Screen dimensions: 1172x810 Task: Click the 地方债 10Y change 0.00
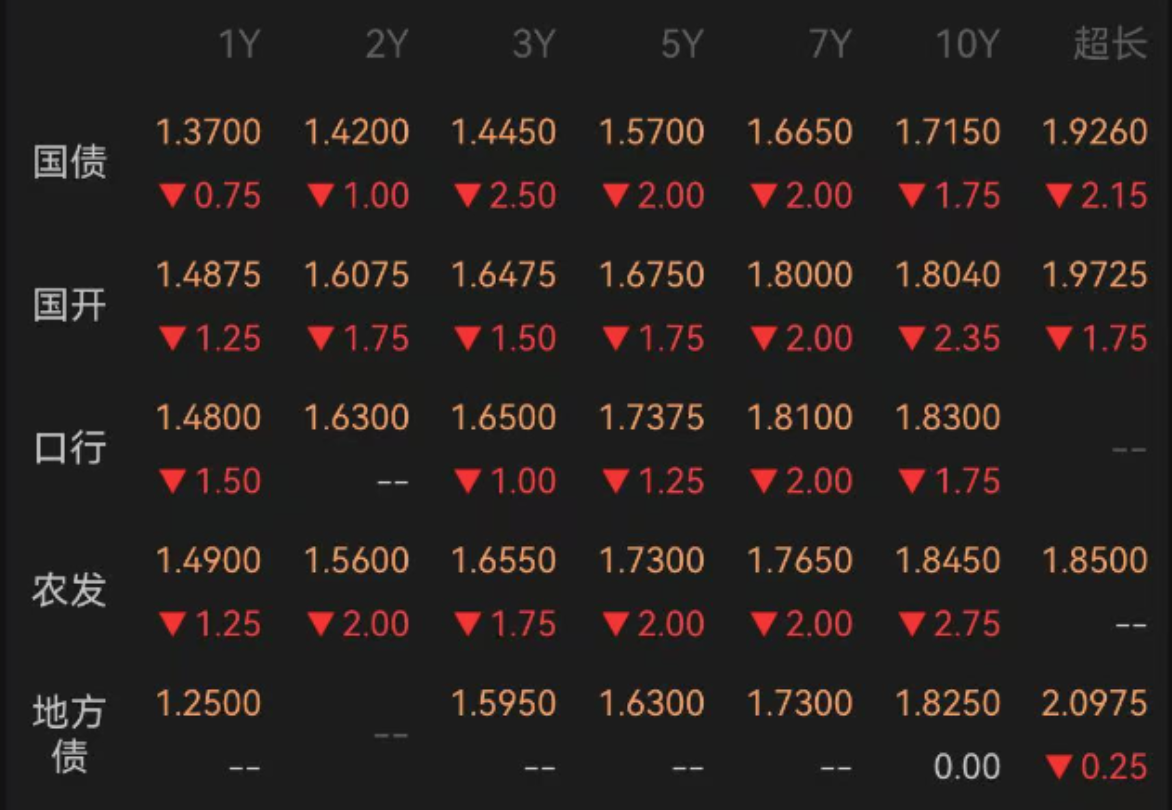[967, 767]
